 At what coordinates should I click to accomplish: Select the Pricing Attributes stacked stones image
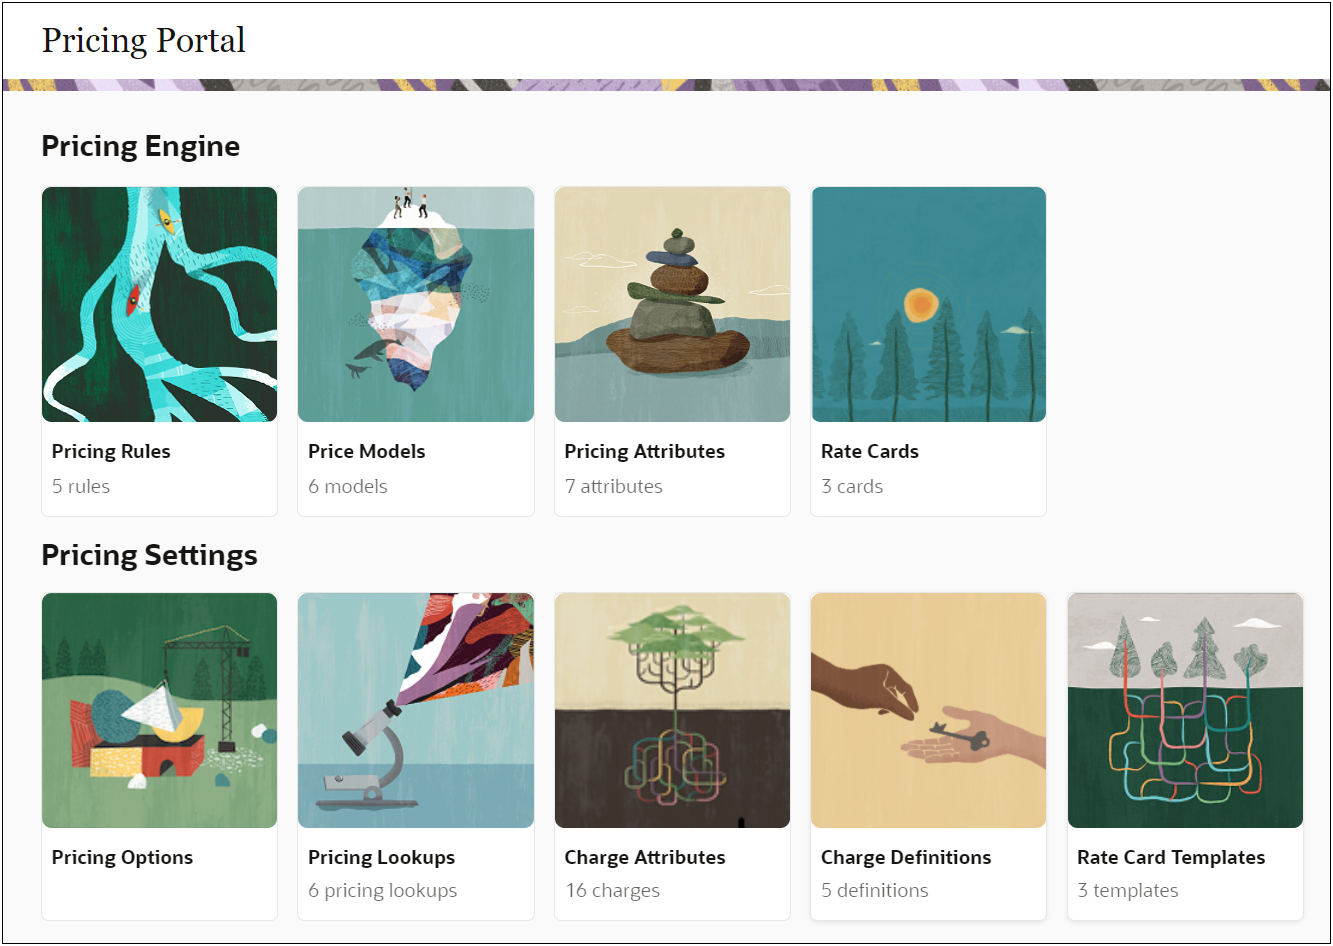tap(672, 304)
